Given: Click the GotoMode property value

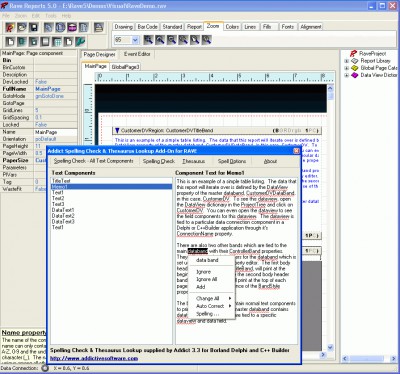Looking at the screenshot, I should [x=56, y=96].
